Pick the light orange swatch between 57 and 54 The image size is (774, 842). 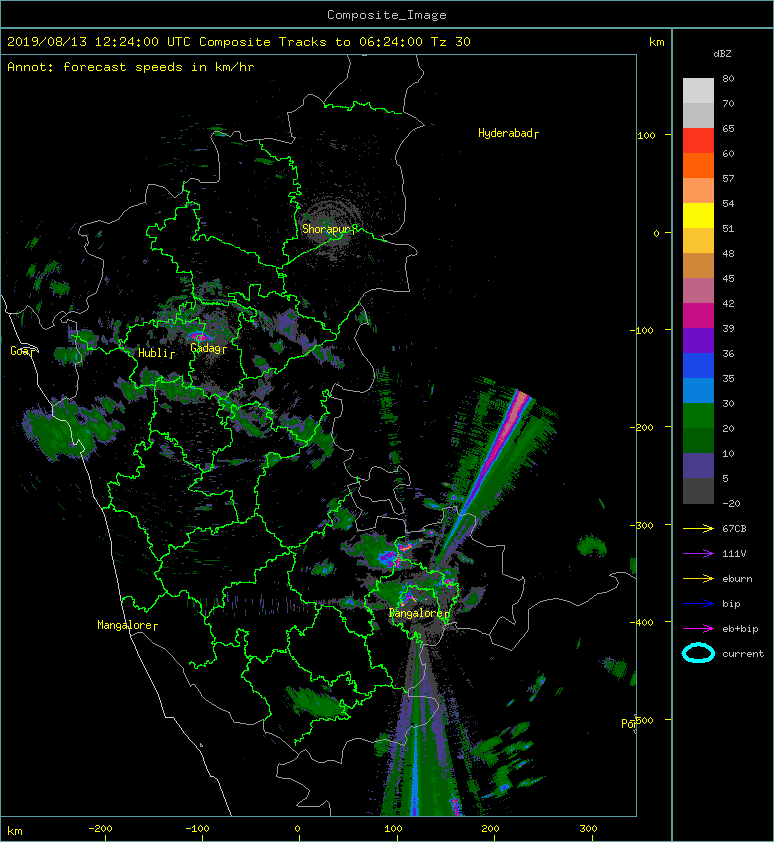point(698,190)
